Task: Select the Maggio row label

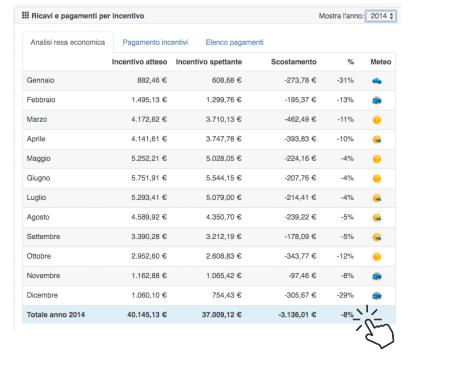Action: (x=38, y=158)
